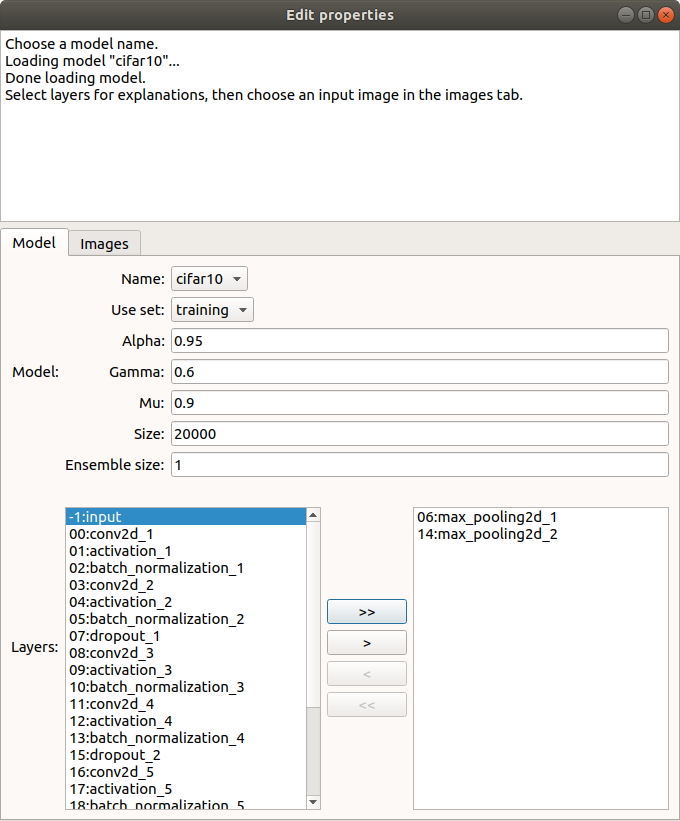
Task: Select the 16:conv2d_5 layer
Action: coord(186,772)
